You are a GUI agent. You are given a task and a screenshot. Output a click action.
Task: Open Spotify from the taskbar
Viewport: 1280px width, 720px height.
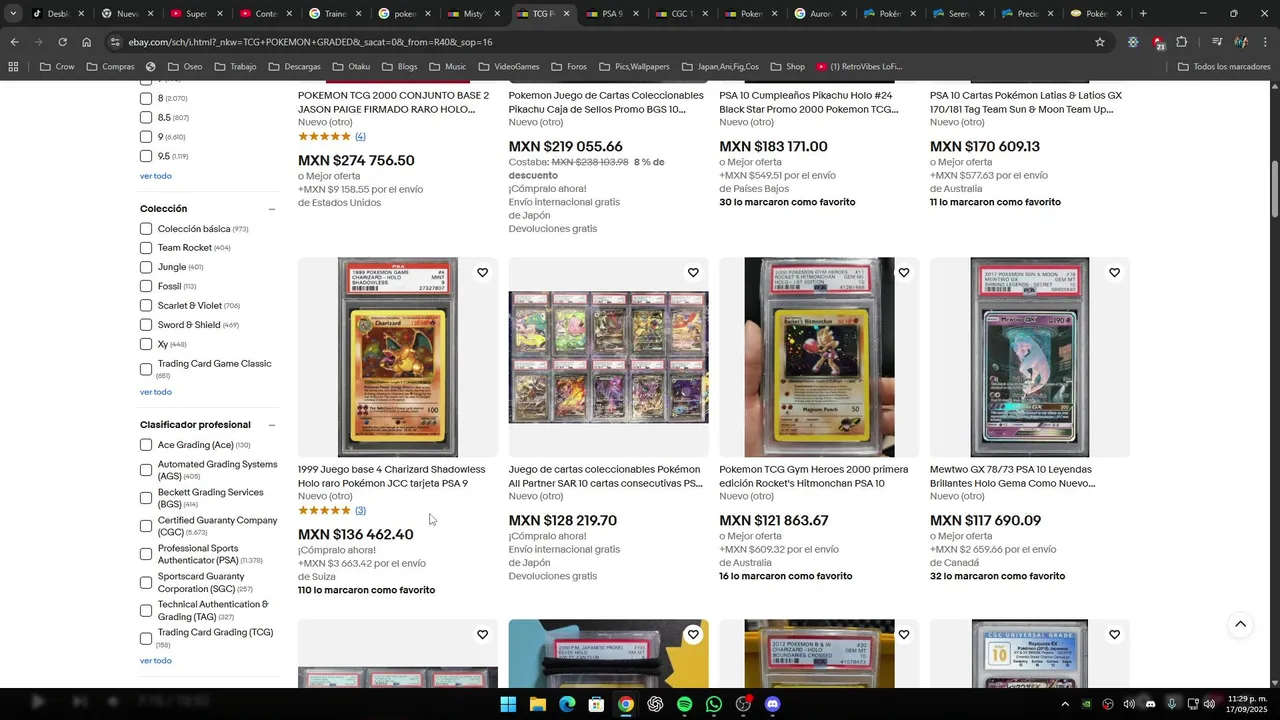click(x=684, y=704)
